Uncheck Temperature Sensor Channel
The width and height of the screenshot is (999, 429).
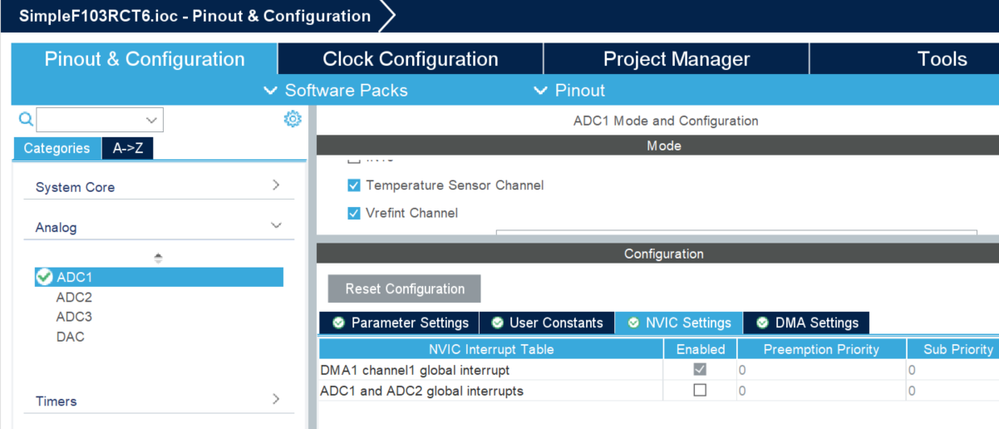[354, 185]
